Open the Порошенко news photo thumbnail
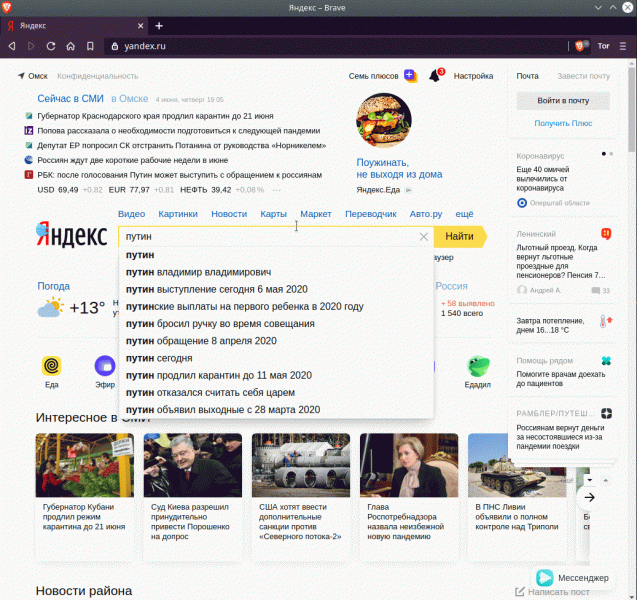637x600 pixels. pos(193,465)
